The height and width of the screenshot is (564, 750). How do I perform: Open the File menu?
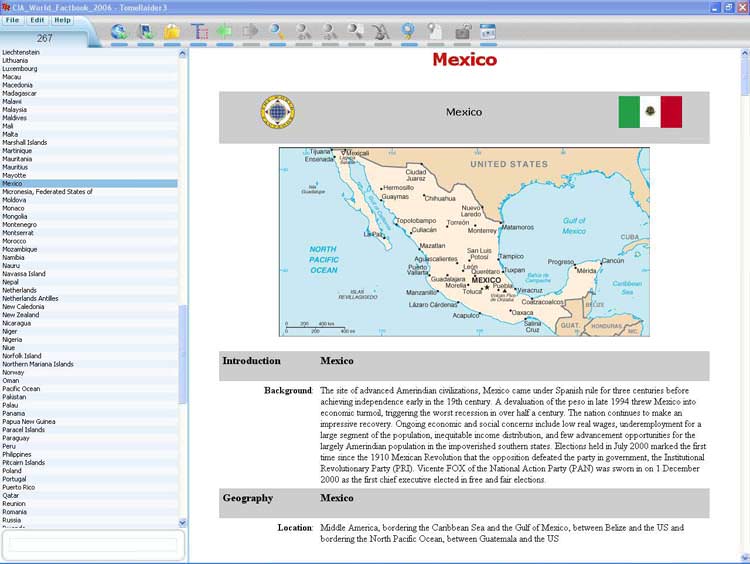point(12,20)
